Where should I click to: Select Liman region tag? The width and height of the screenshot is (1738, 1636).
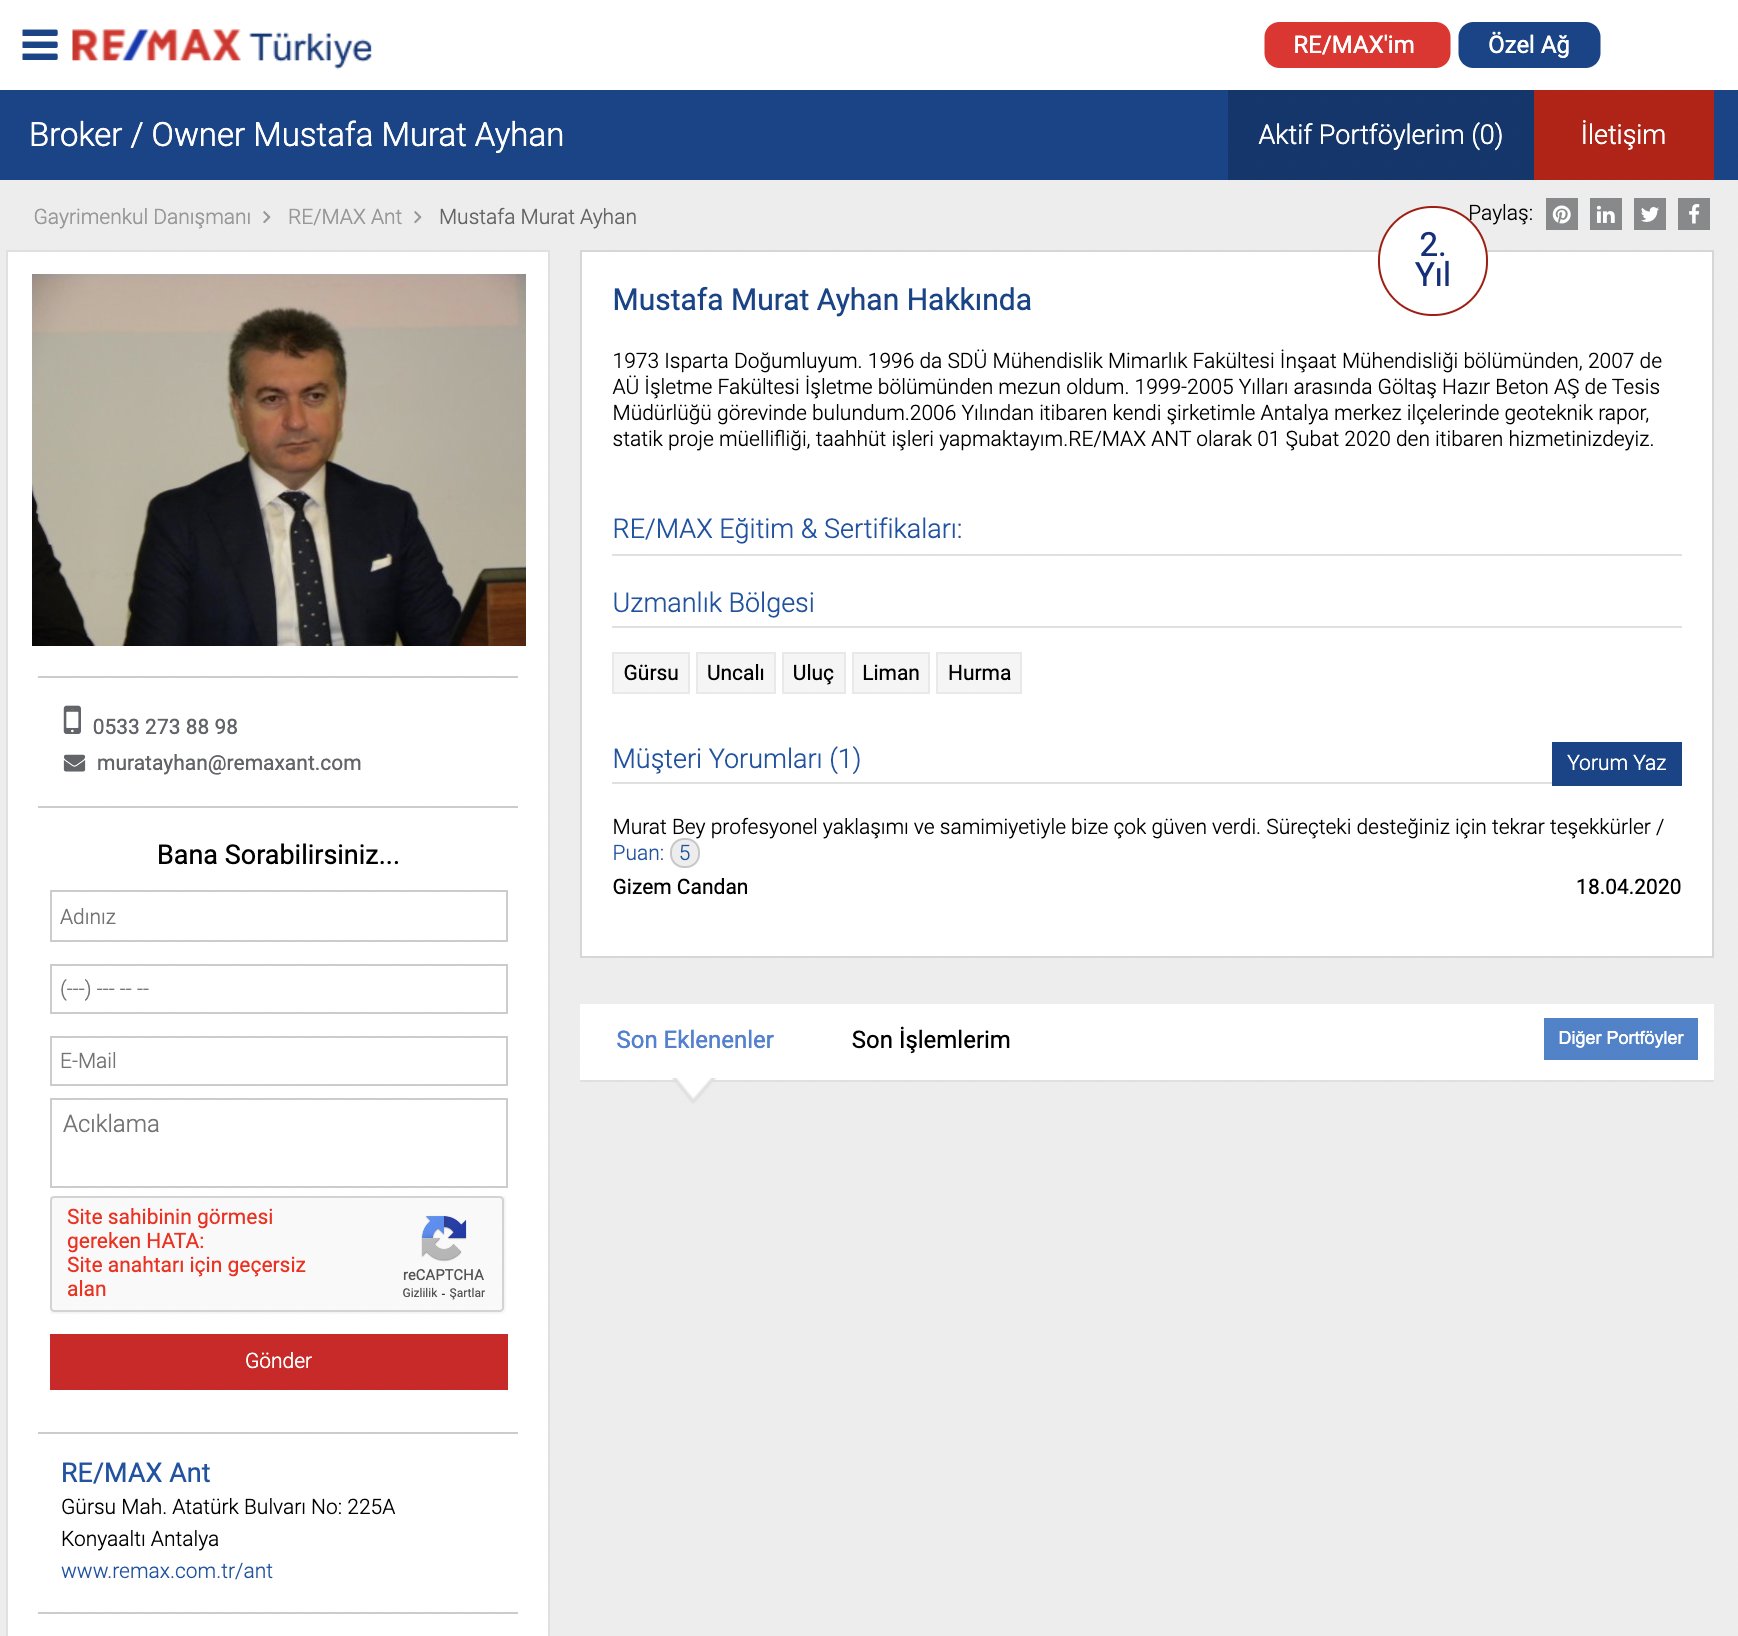(891, 673)
